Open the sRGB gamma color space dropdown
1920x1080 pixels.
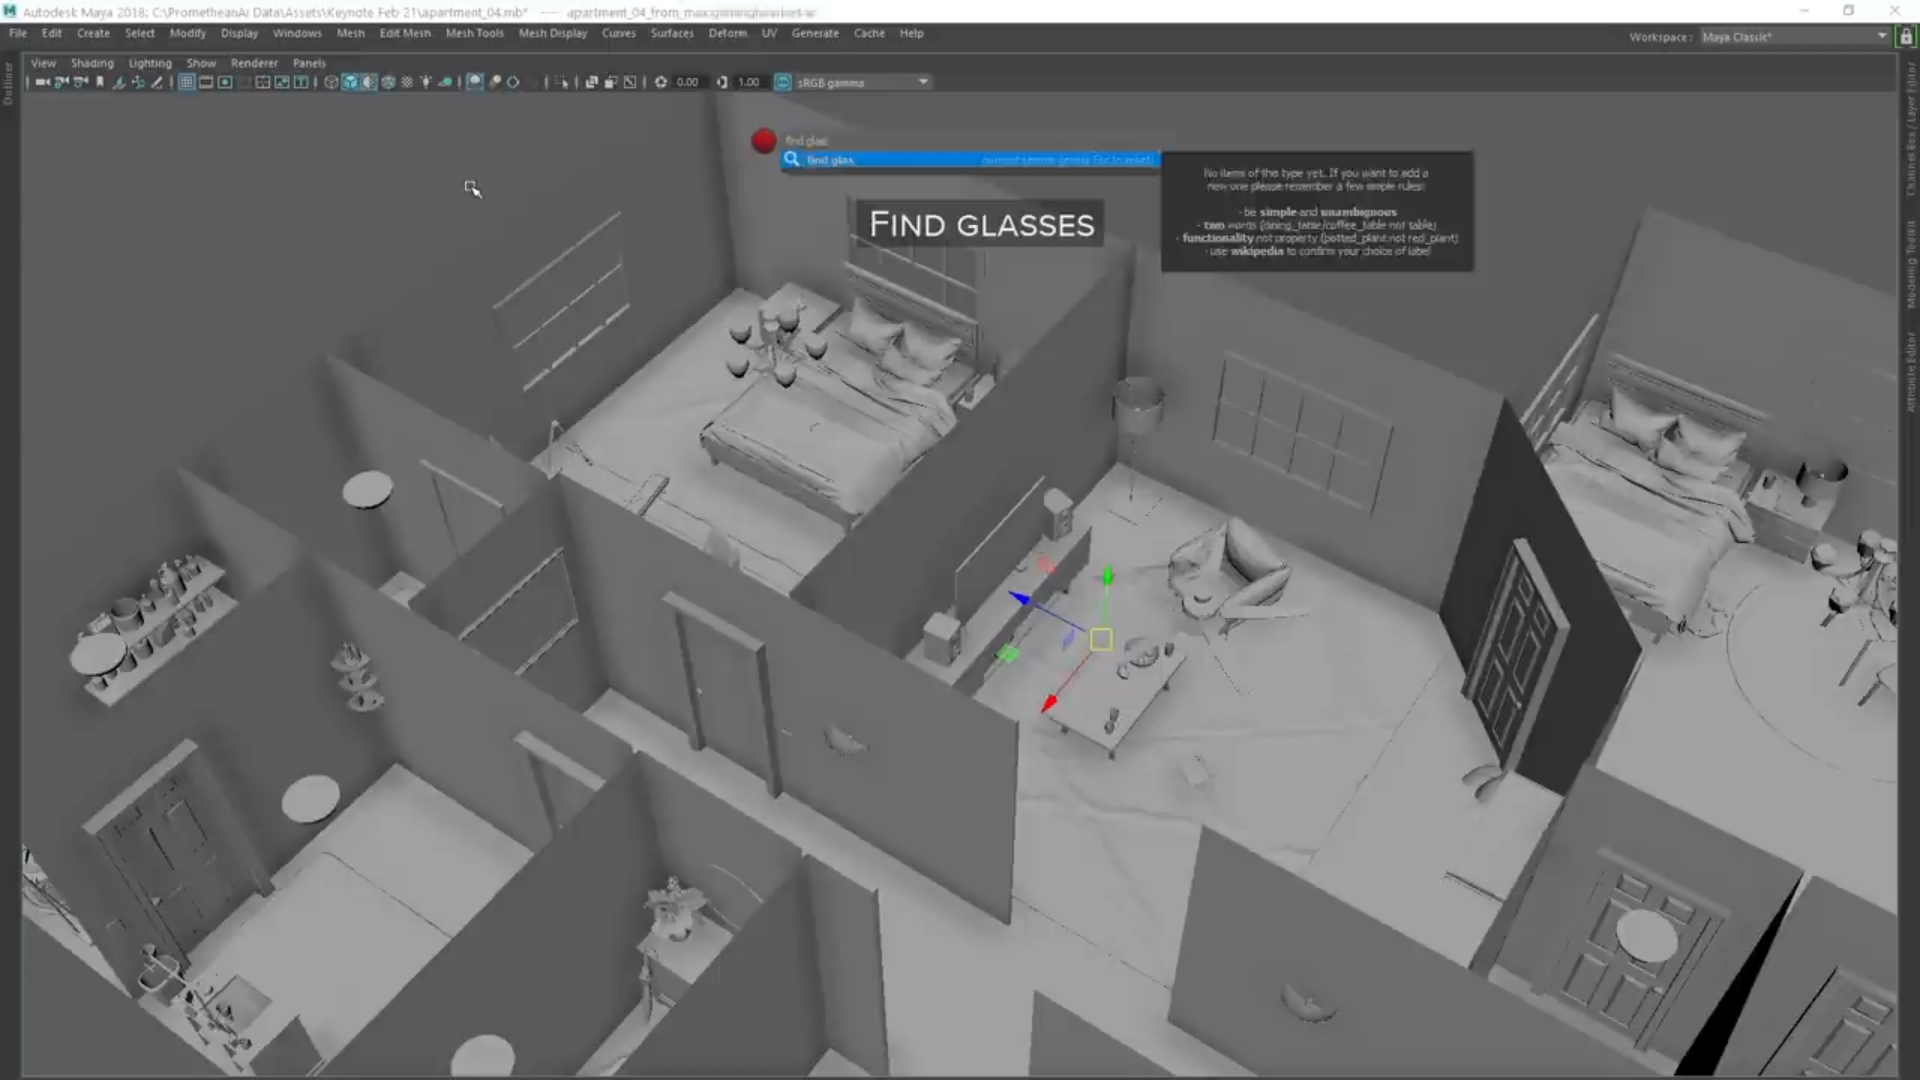(x=863, y=82)
